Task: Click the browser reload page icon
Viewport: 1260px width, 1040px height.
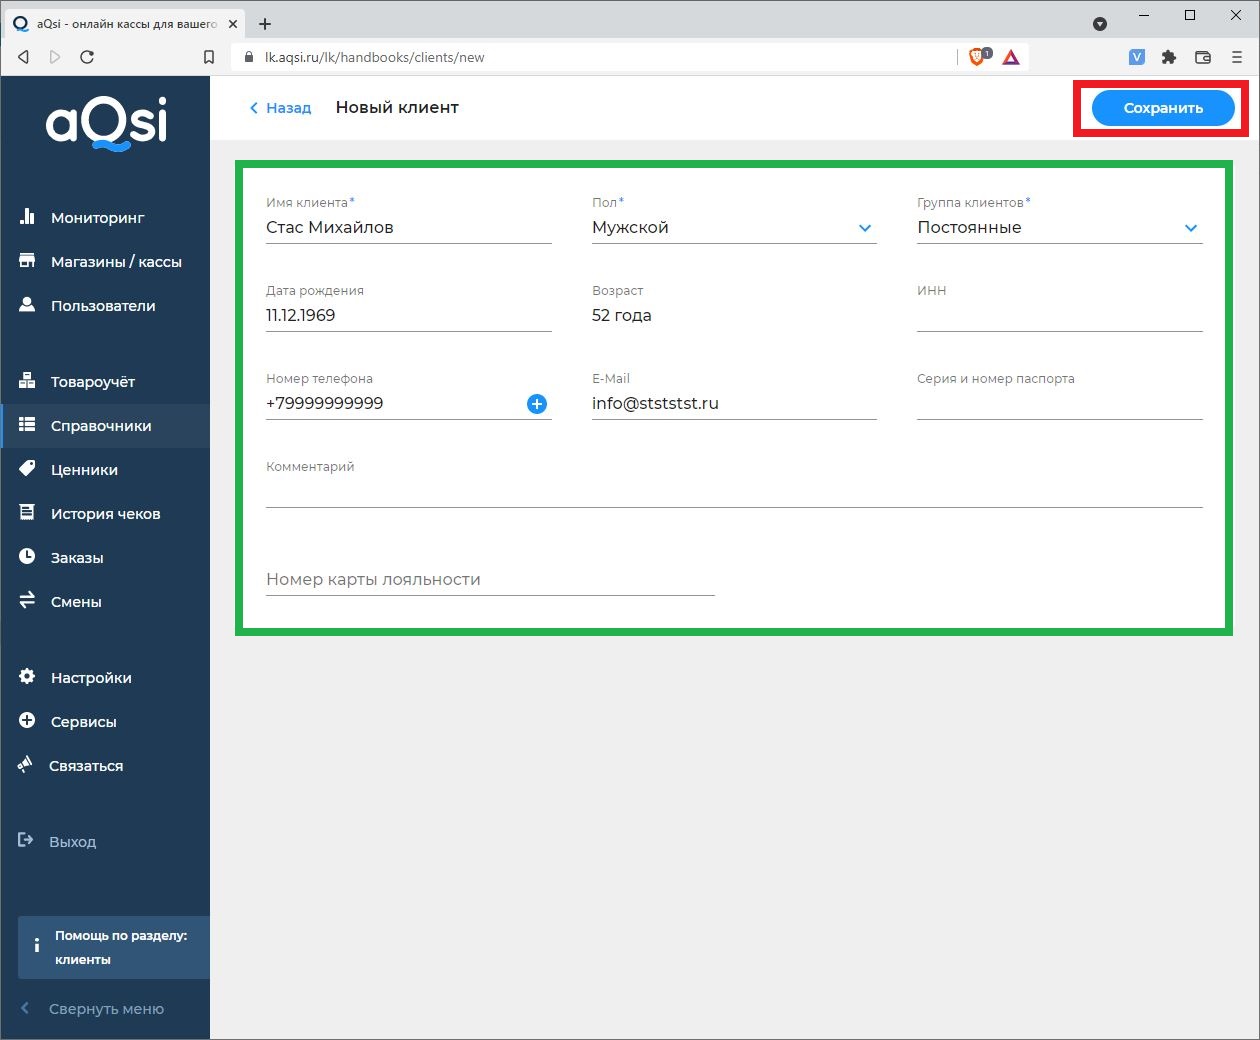Action: [87, 57]
